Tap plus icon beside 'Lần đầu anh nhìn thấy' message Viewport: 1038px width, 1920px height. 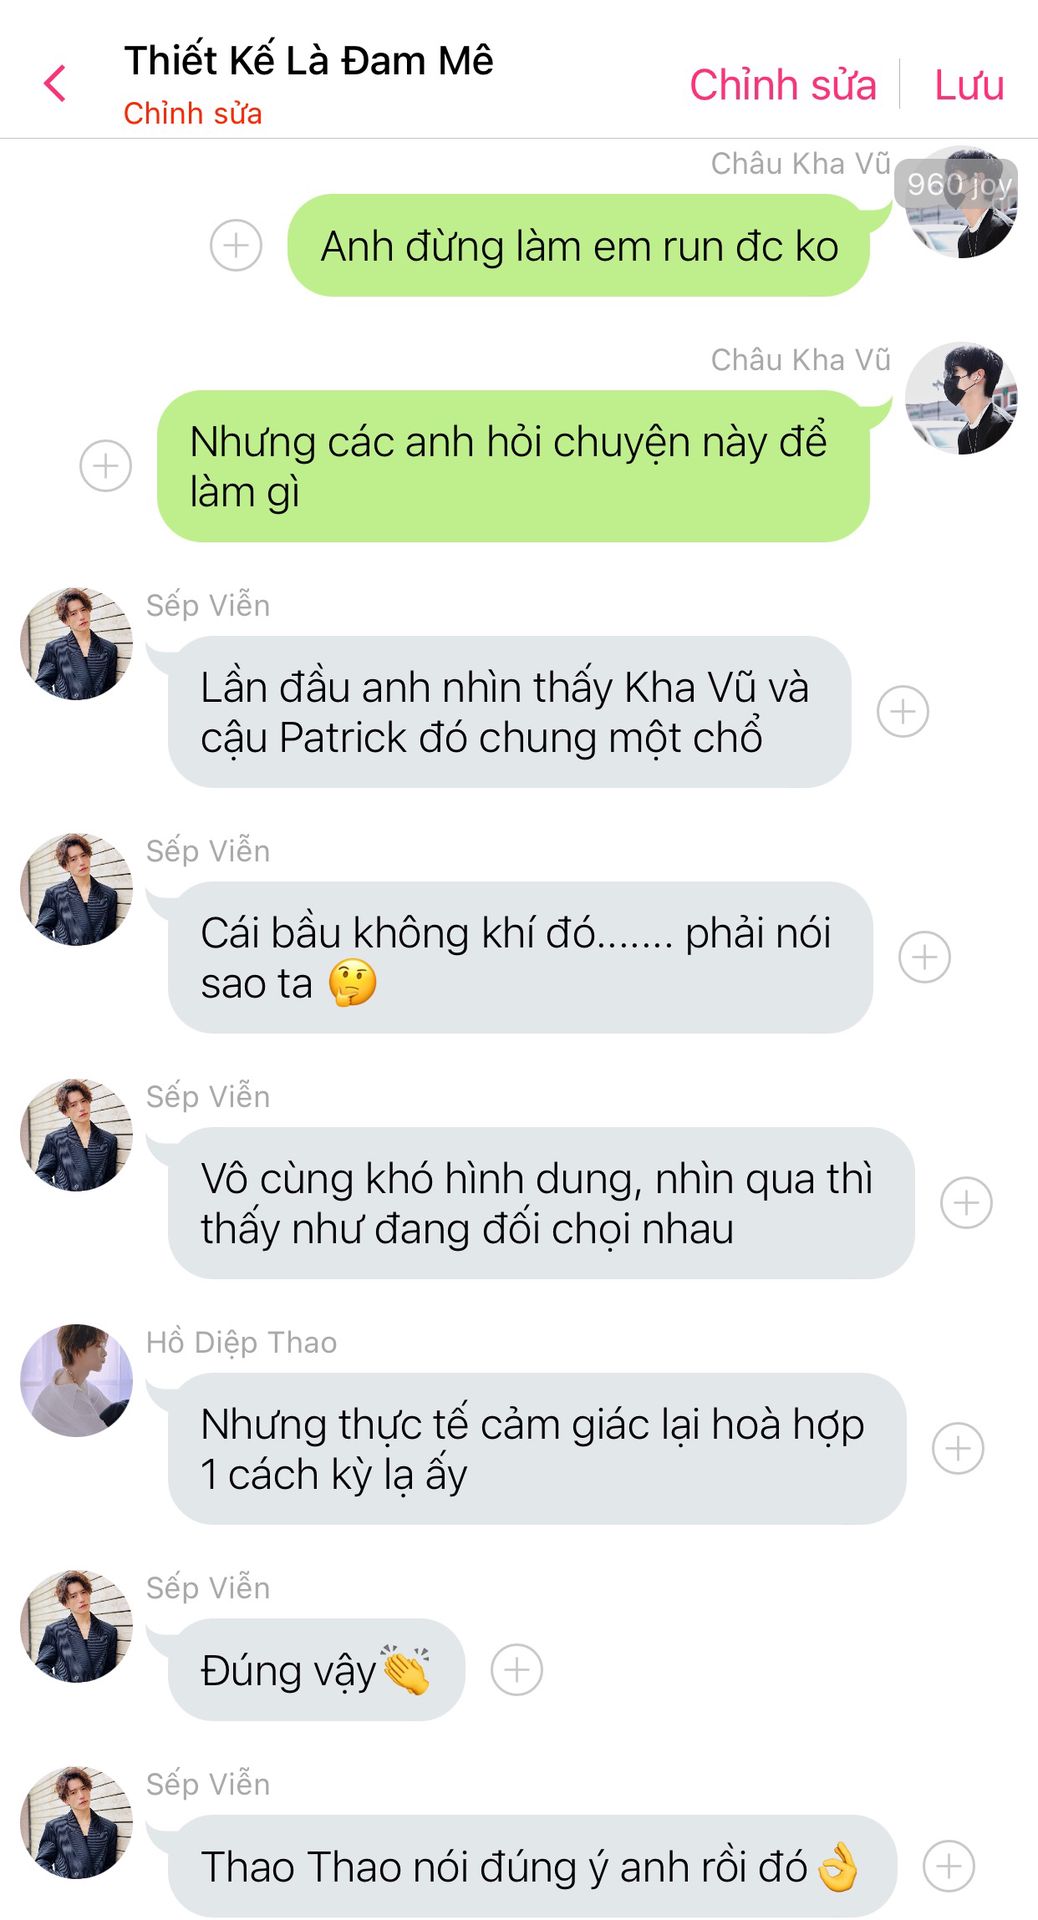click(x=903, y=712)
